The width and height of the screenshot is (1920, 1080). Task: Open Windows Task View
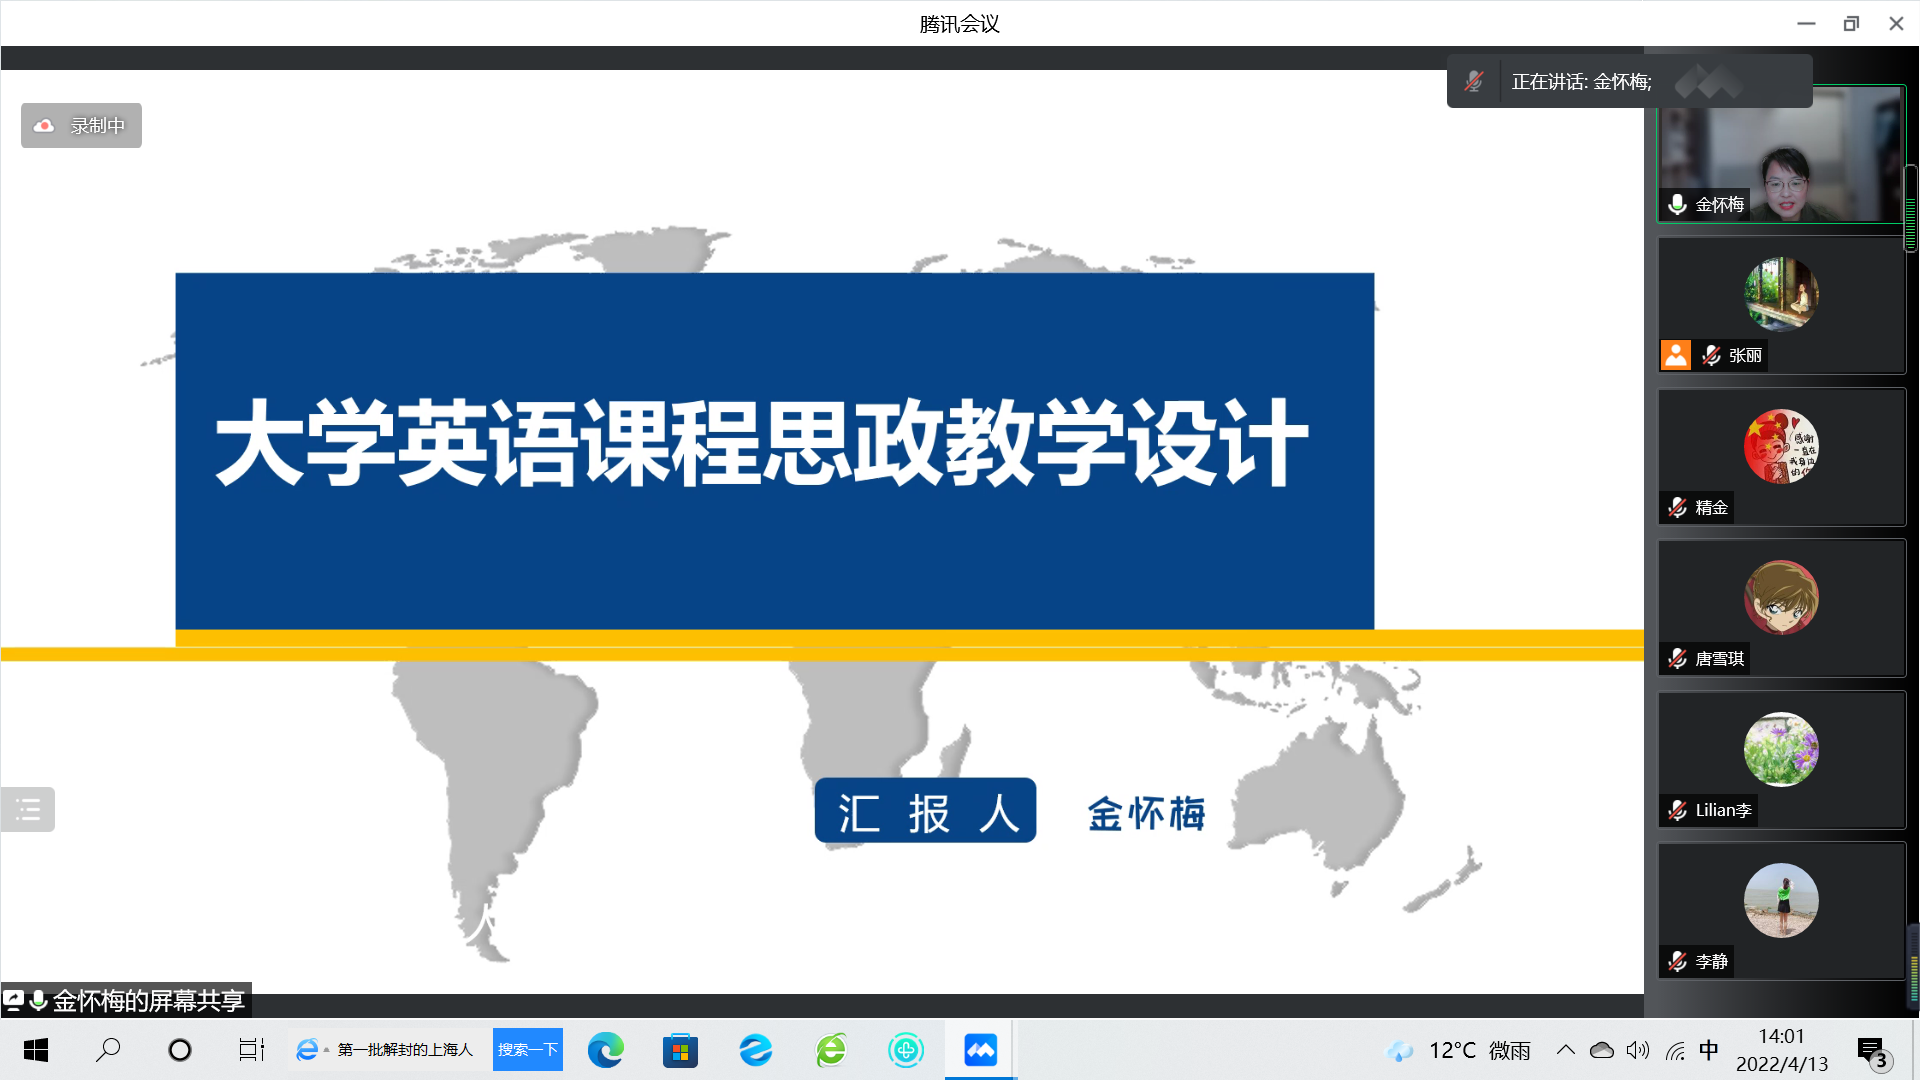pos(251,1050)
